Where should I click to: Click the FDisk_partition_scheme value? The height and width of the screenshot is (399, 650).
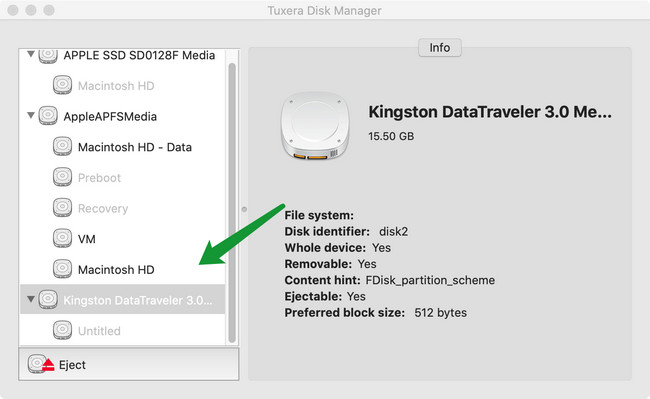[x=430, y=281]
